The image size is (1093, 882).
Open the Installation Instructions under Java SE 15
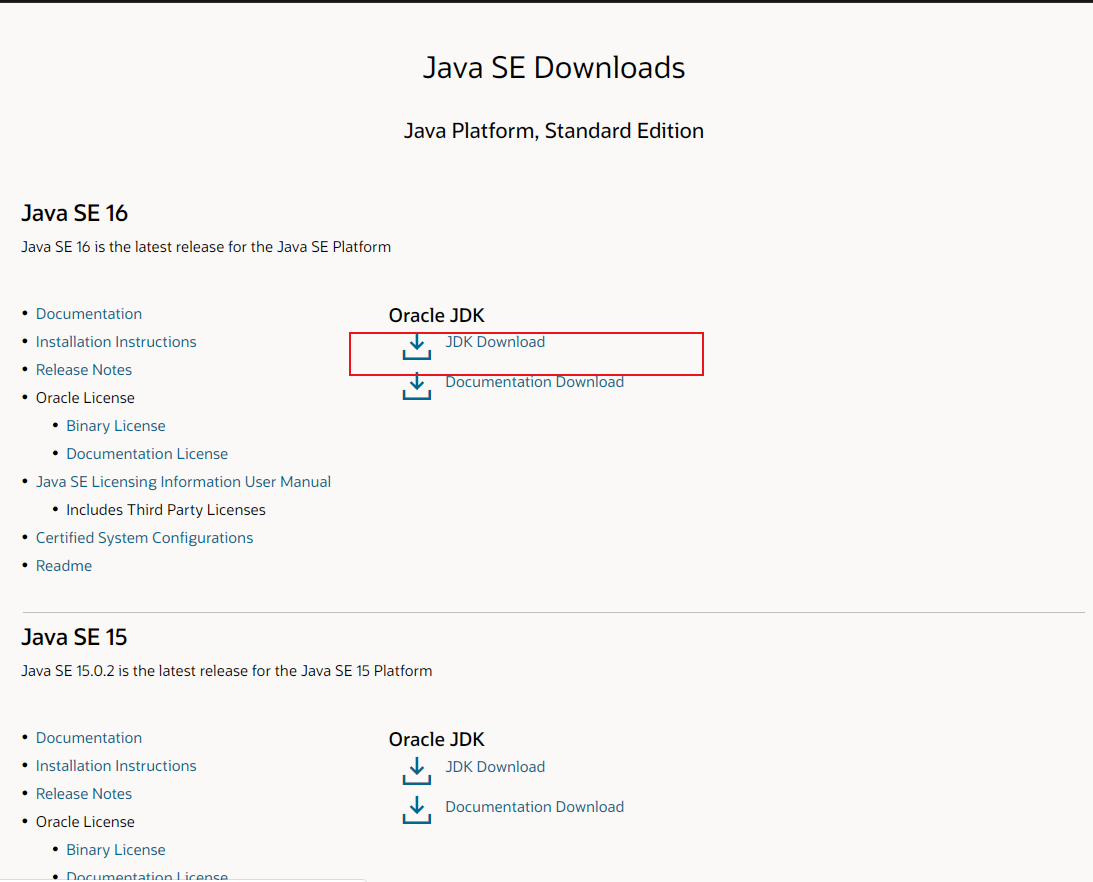pos(116,765)
